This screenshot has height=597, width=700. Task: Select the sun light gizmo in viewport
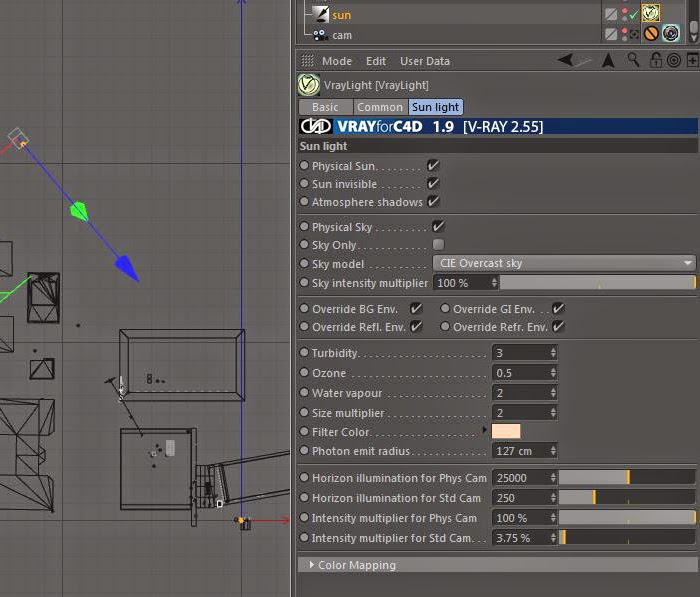18,139
